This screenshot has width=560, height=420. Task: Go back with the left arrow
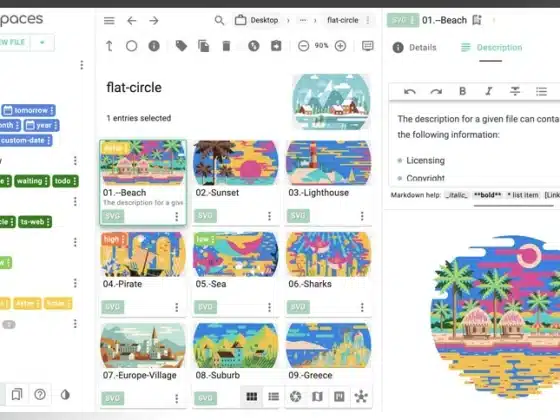(132, 21)
